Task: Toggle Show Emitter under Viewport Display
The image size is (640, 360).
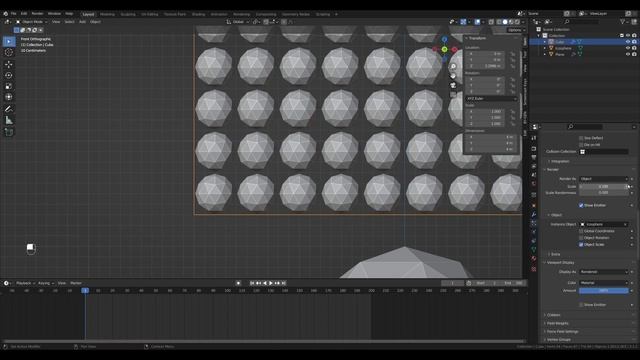Action: tap(581, 305)
